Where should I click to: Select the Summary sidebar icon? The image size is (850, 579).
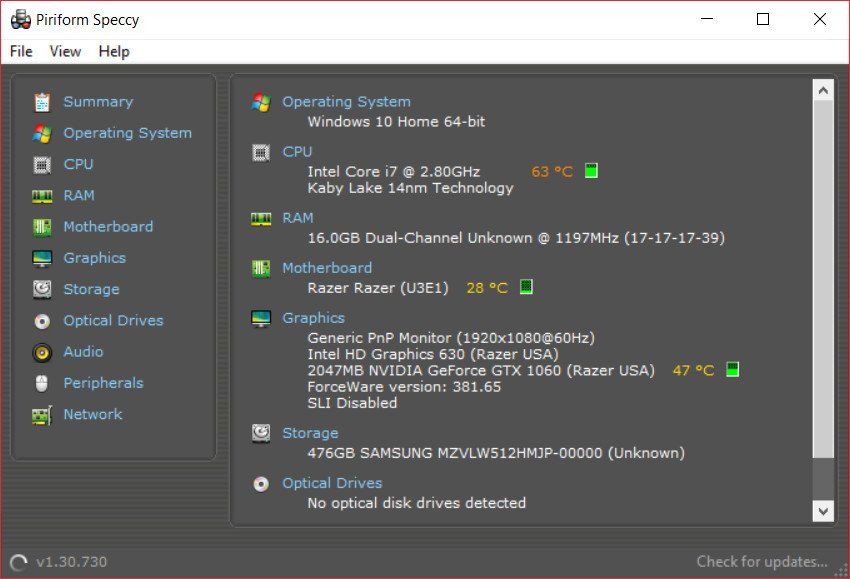(41, 101)
